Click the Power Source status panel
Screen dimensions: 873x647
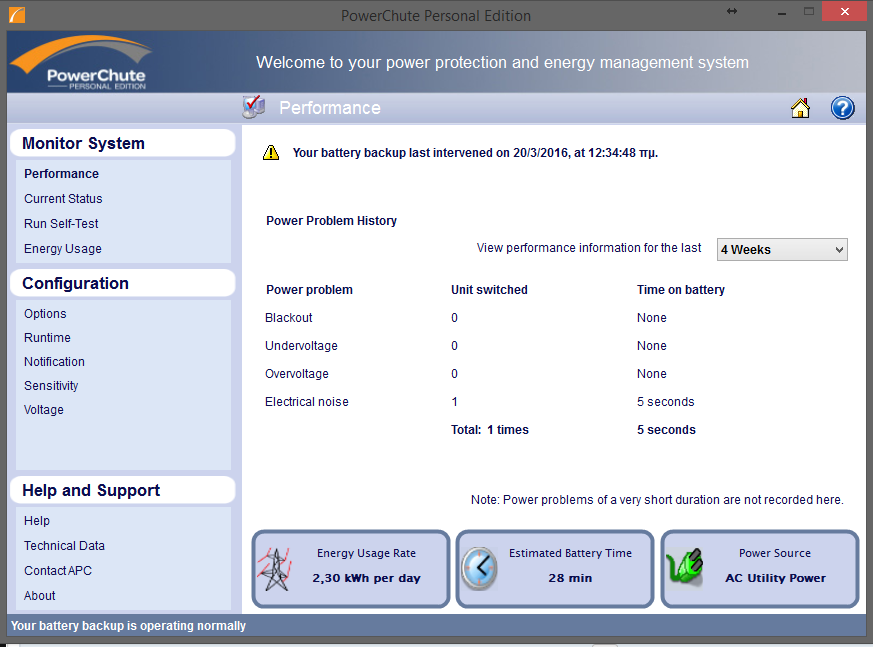pyautogui.click(x=760, y=568)
